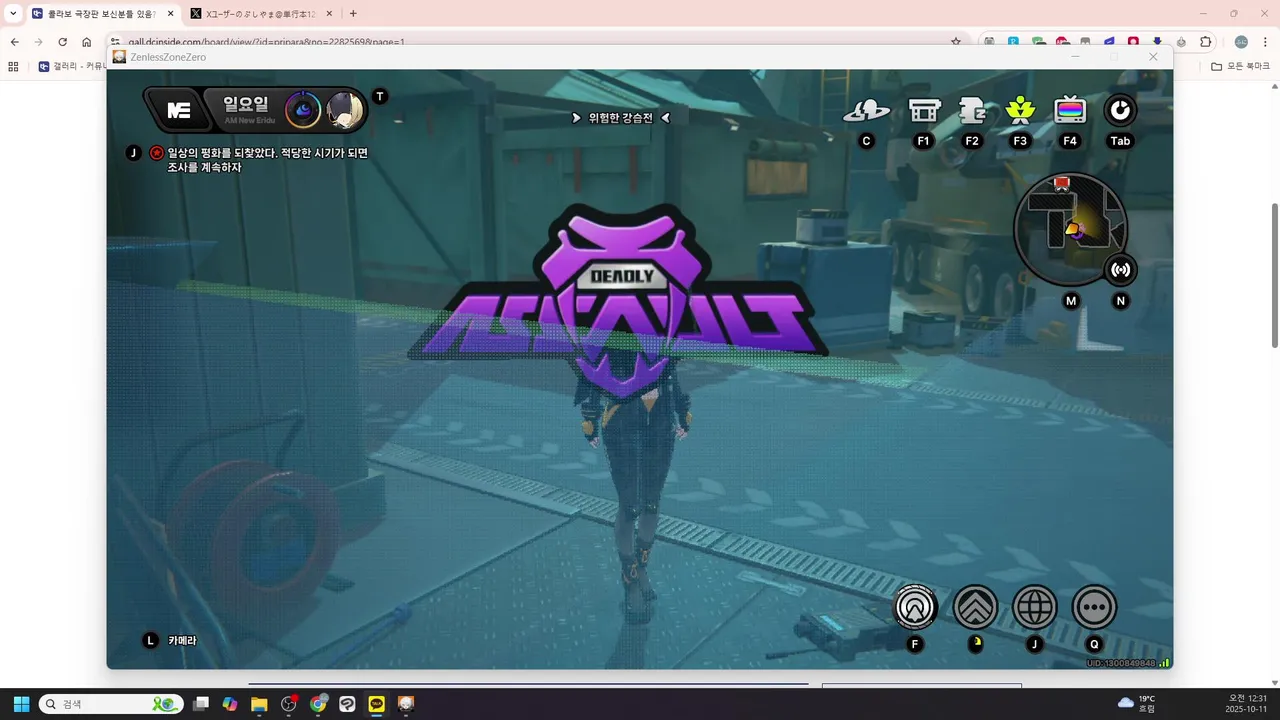This screenshot has width=1280, height=720.
Task: Click the circular minimap
Action: 1070,229
